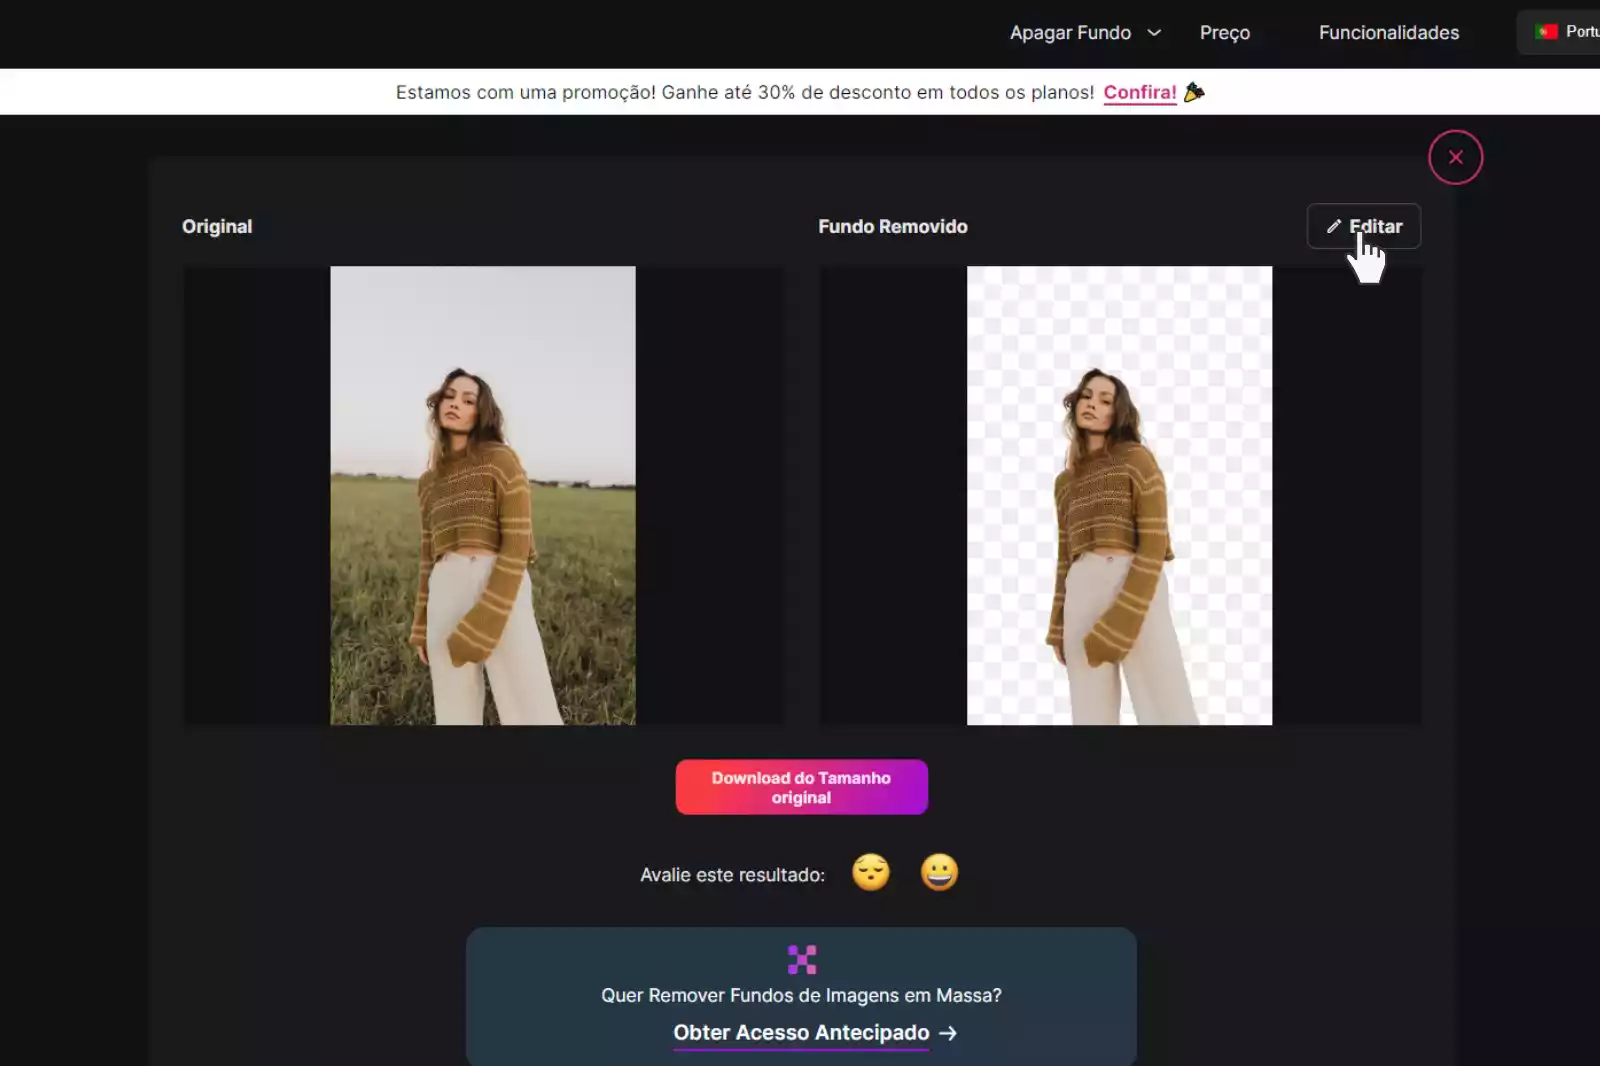Viewport: 1600px width, 1066px height.
Task: Click the Obter Acesso Antecipado link
Action: (800, 1033)
